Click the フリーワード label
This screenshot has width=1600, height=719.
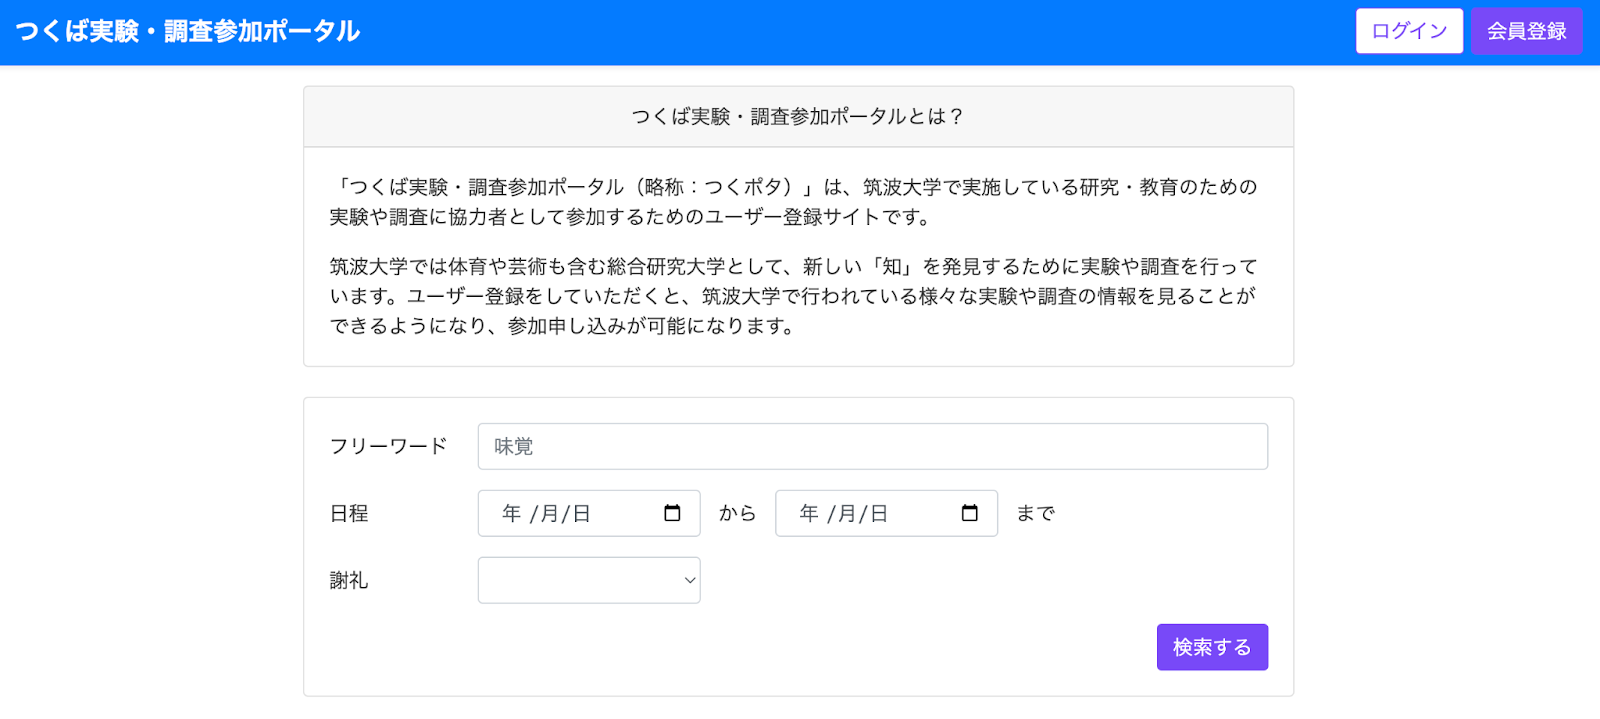[389, 446]
